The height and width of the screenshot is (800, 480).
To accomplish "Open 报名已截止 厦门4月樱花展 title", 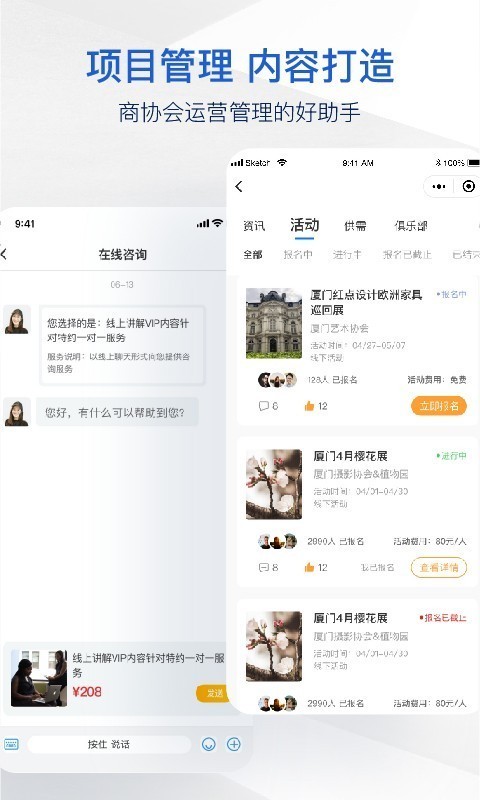I will point(350,618).
